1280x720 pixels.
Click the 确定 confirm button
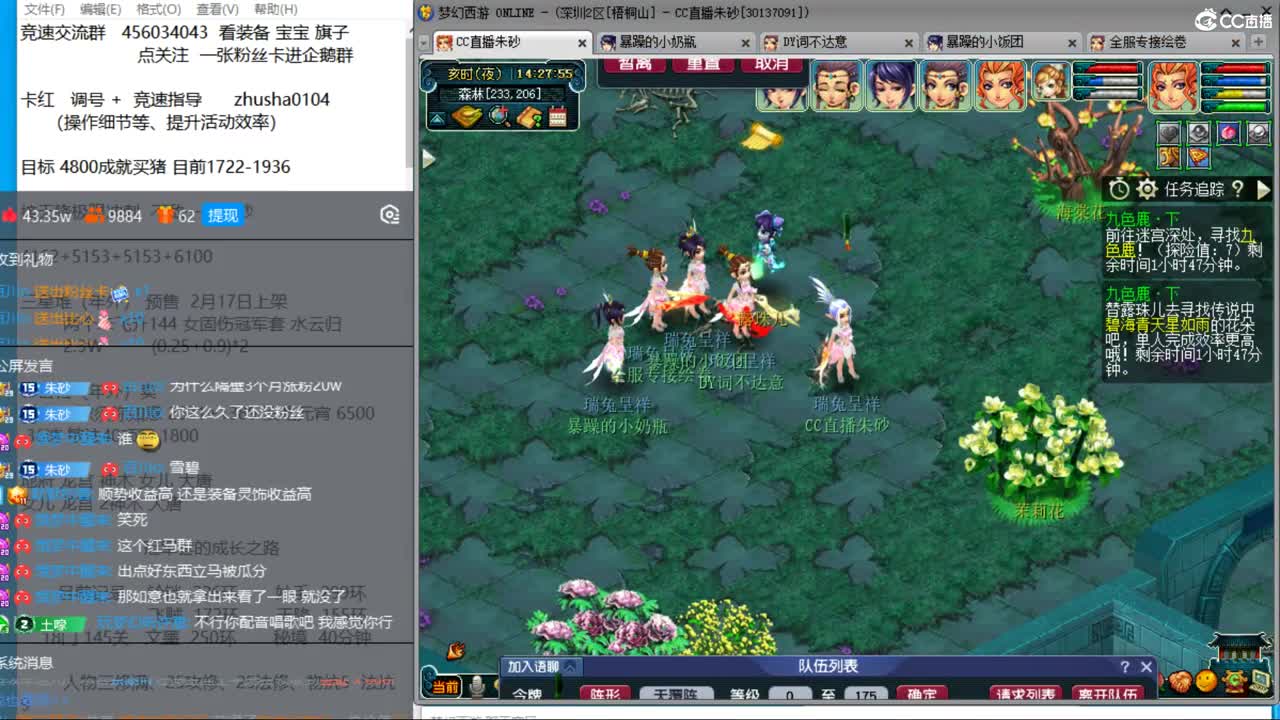pyautogui.click(x=922, y=694)
